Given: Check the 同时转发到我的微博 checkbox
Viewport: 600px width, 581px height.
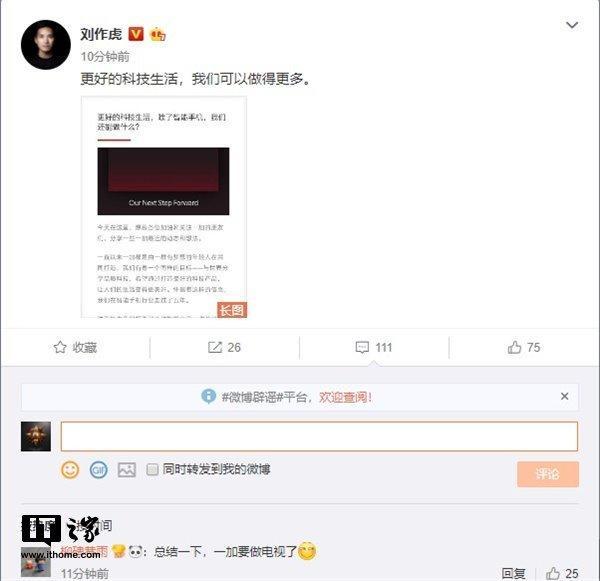Looking at the screenshot, I should coord(152,469).
